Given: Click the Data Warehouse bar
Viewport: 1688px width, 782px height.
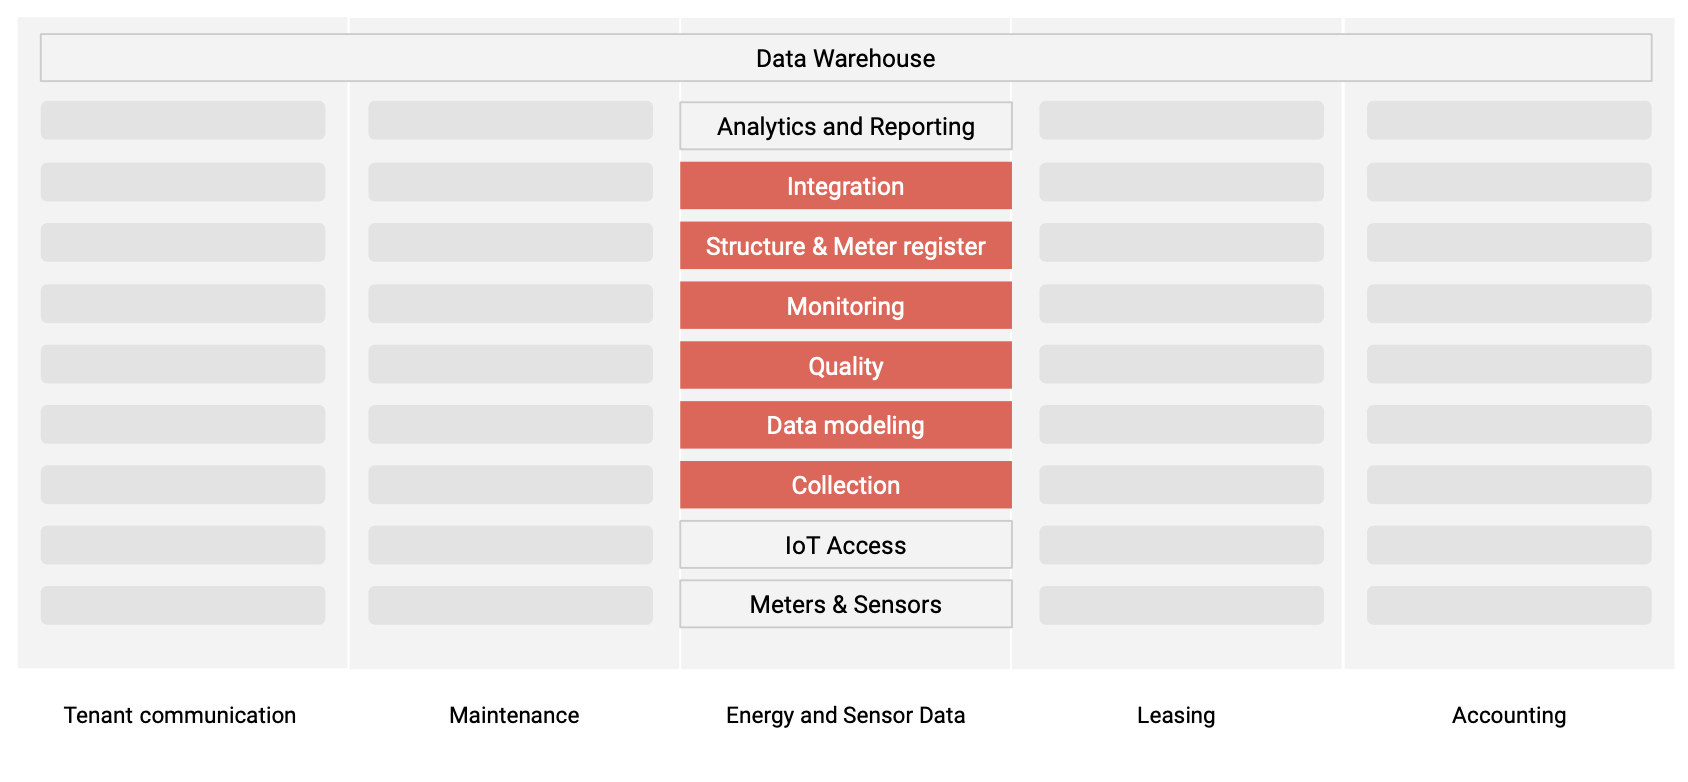Looking at the screenshot, I should click(x=845, y=58).
